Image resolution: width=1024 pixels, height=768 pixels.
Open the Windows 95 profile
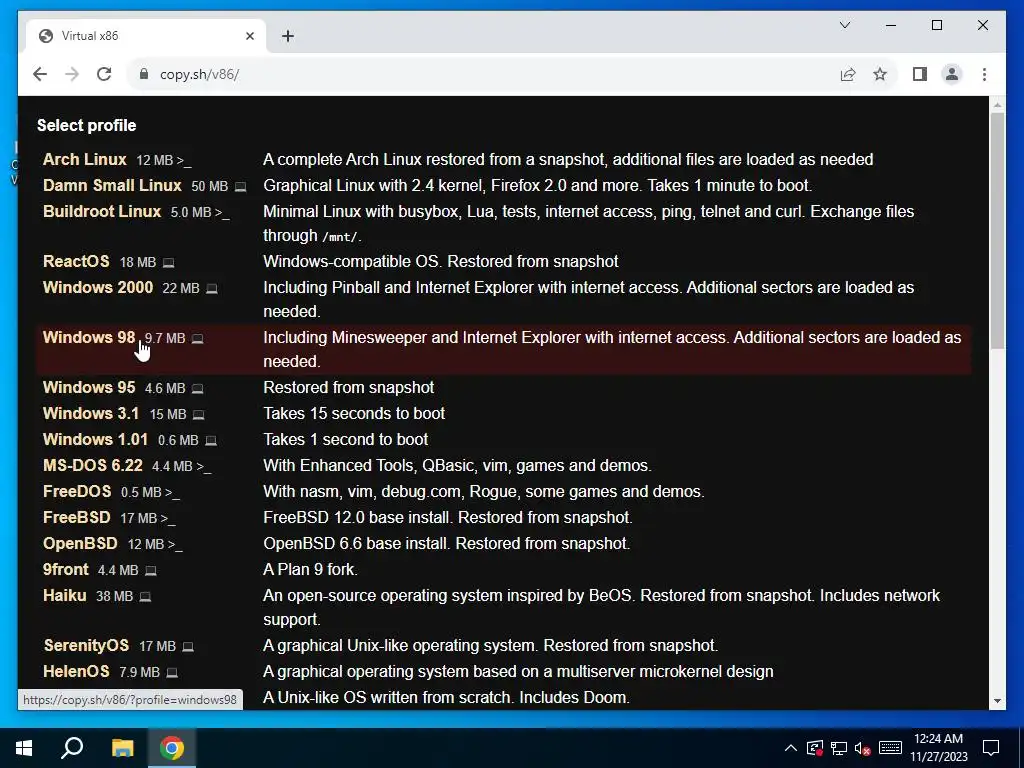pyautogui.click(x=89, y=387)
